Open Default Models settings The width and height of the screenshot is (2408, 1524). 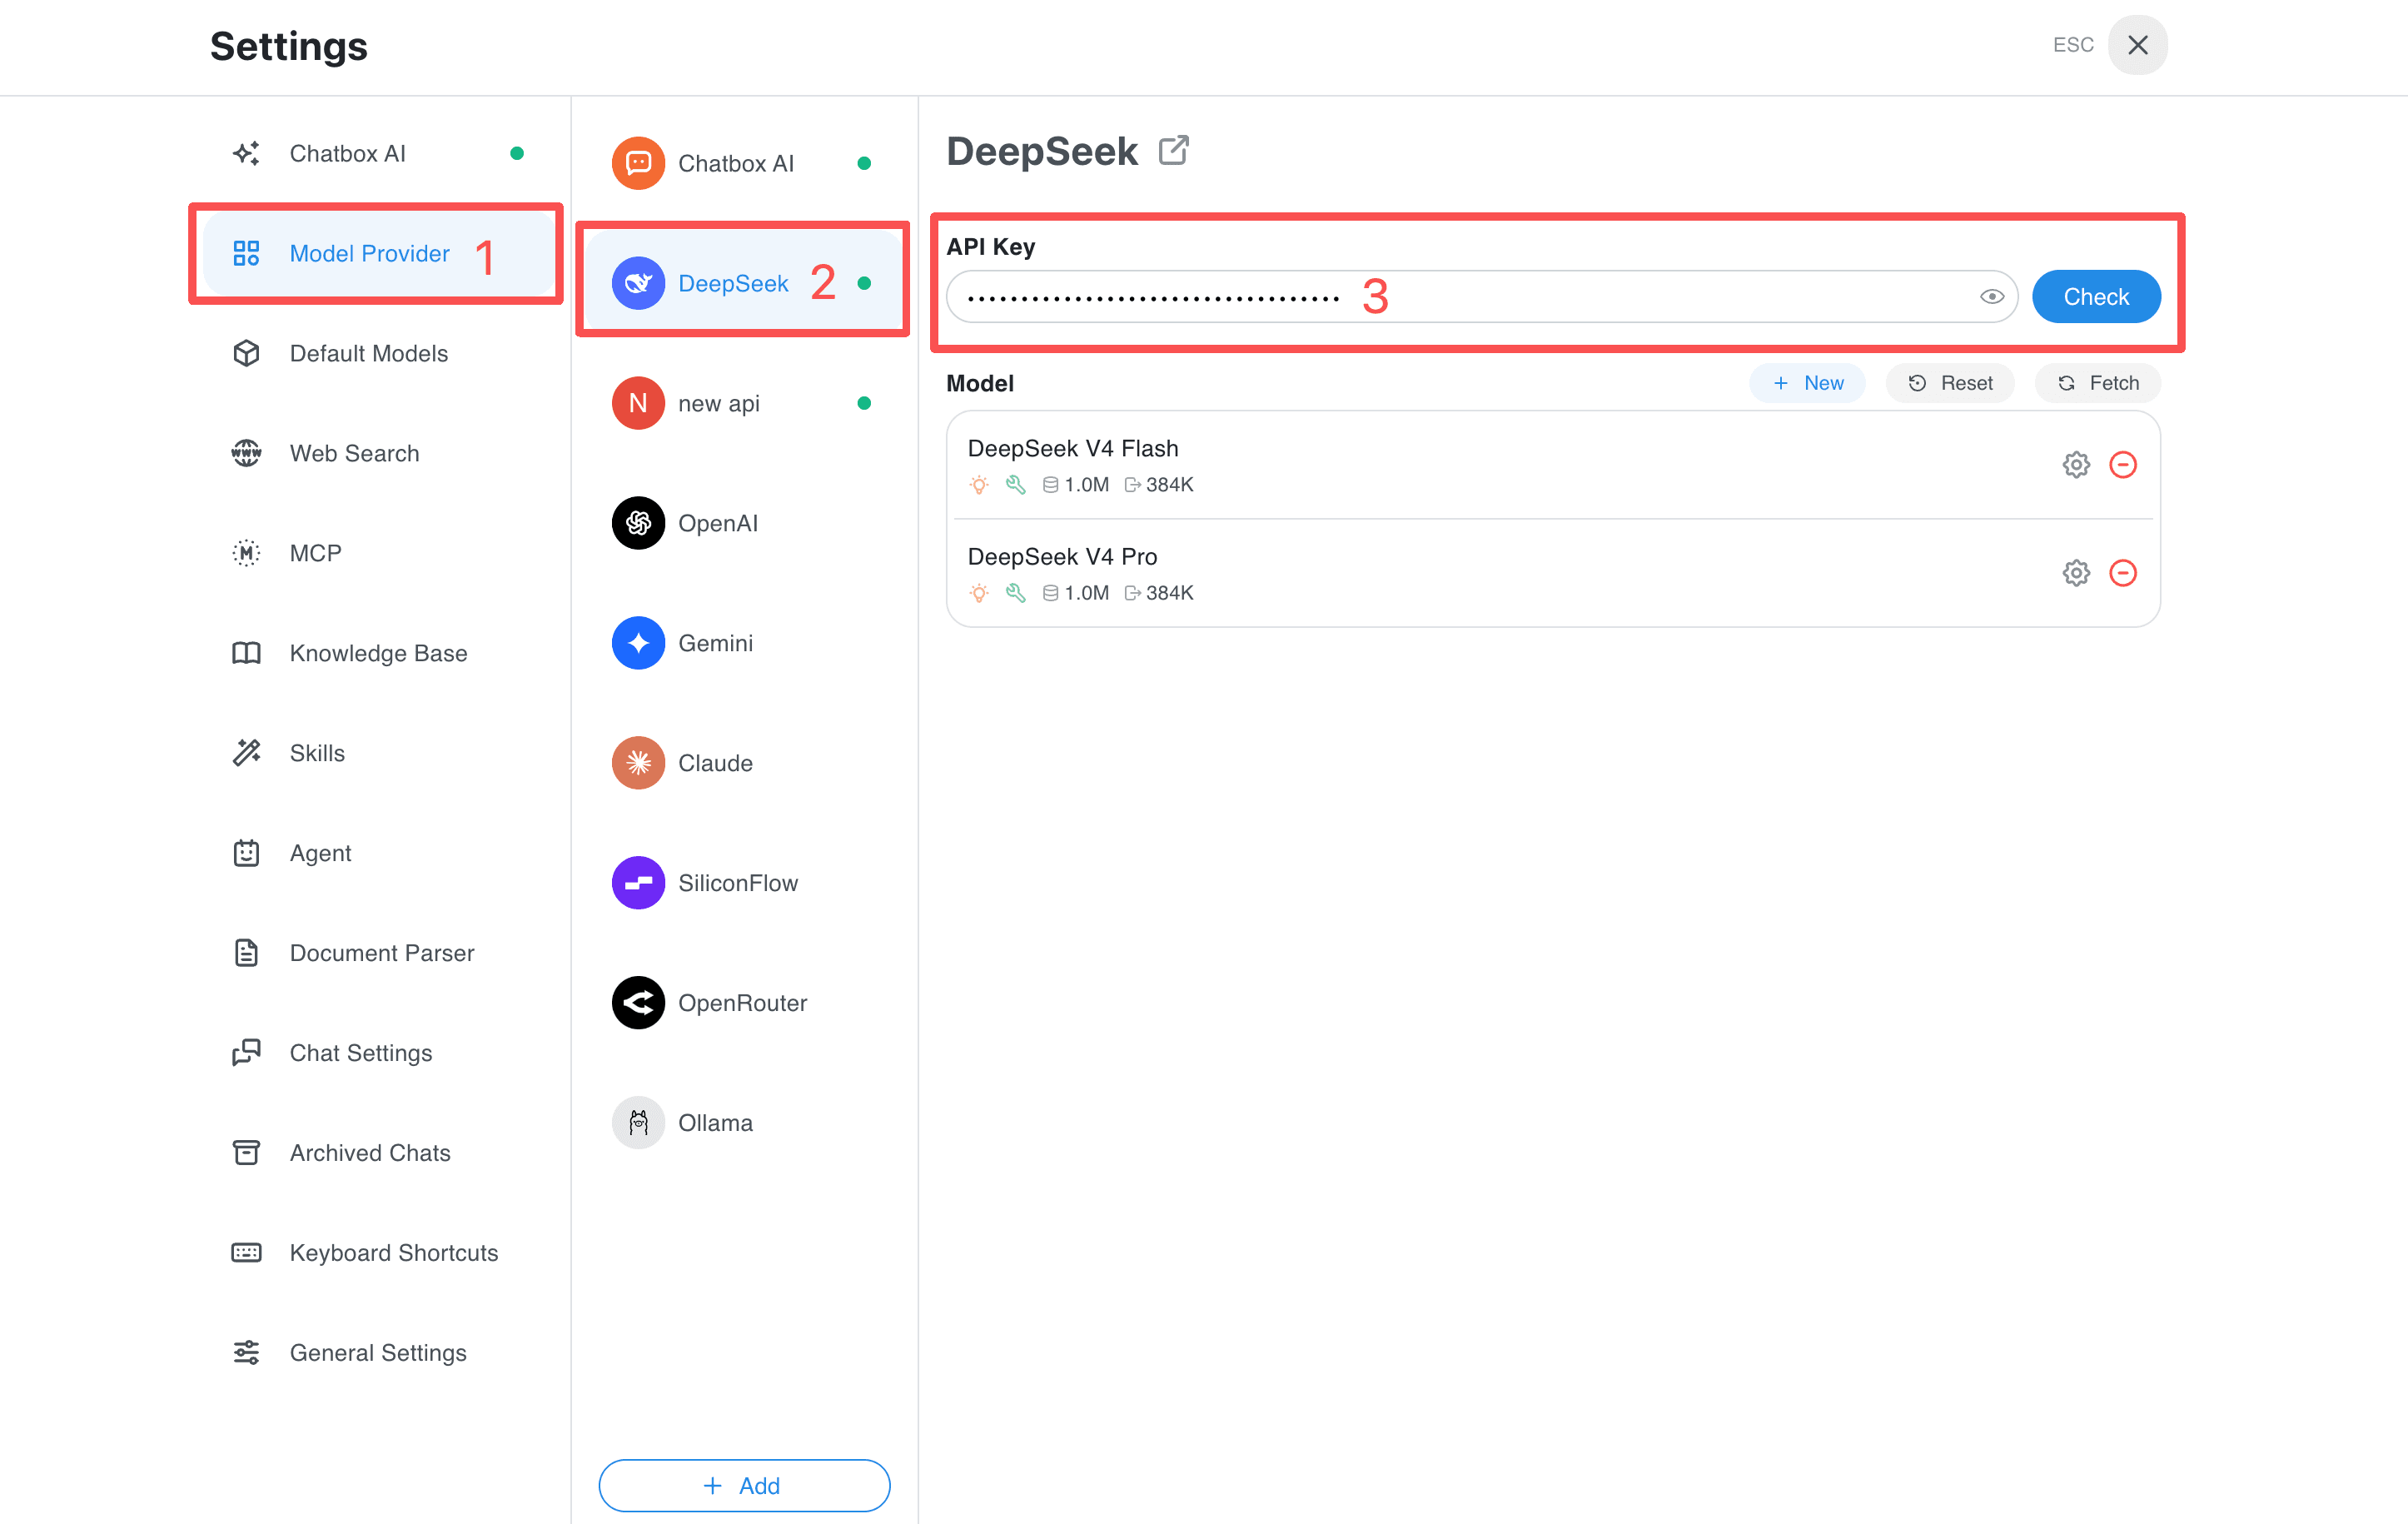click(x=378, y=353)
